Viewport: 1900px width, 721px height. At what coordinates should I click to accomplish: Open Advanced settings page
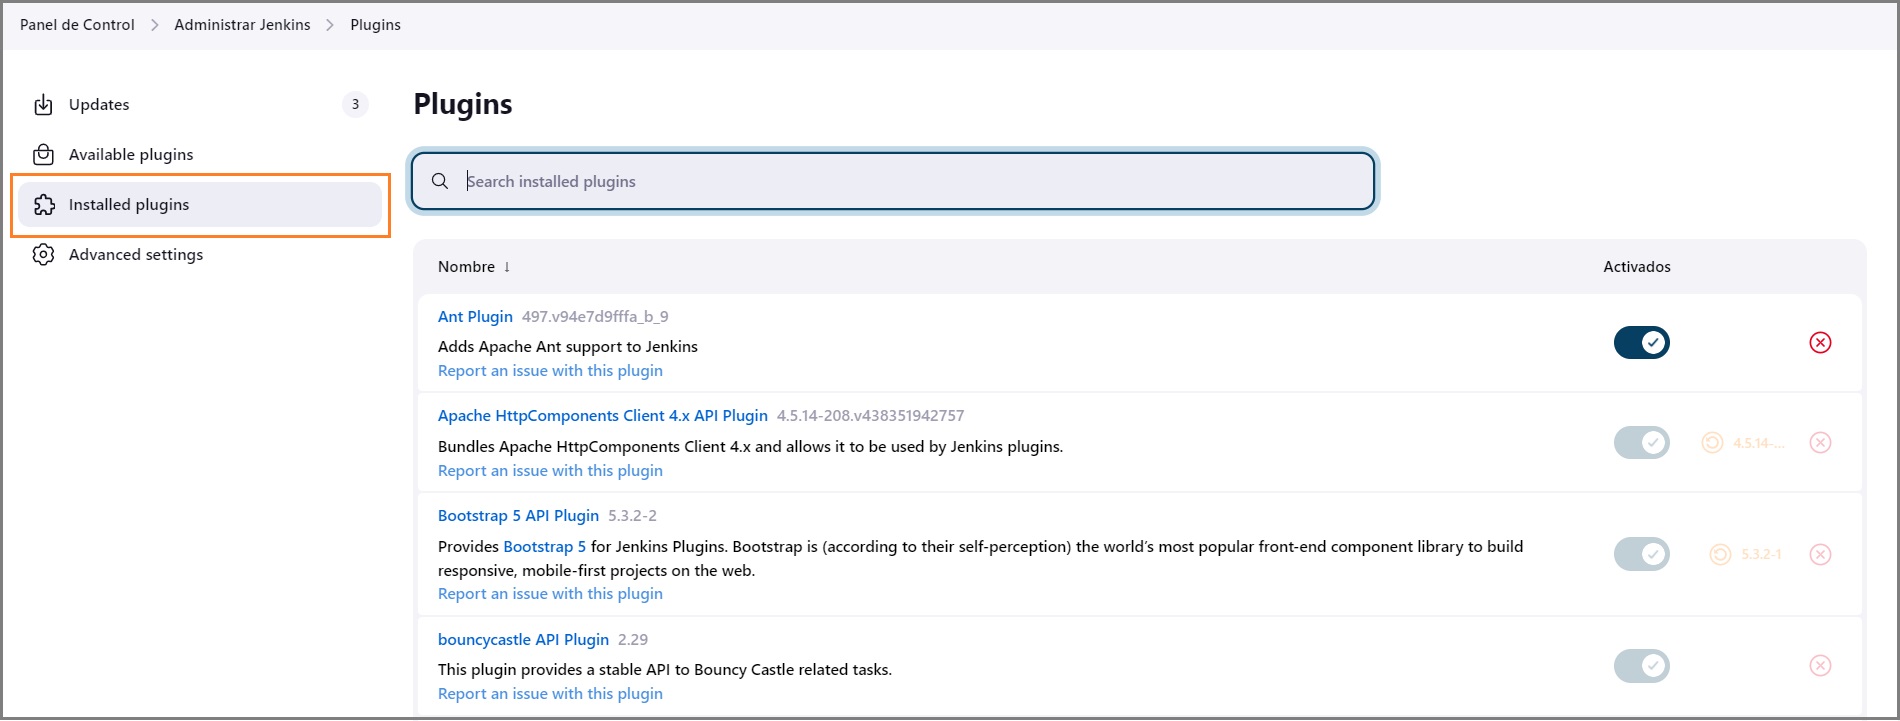click(x=200, y=255)
